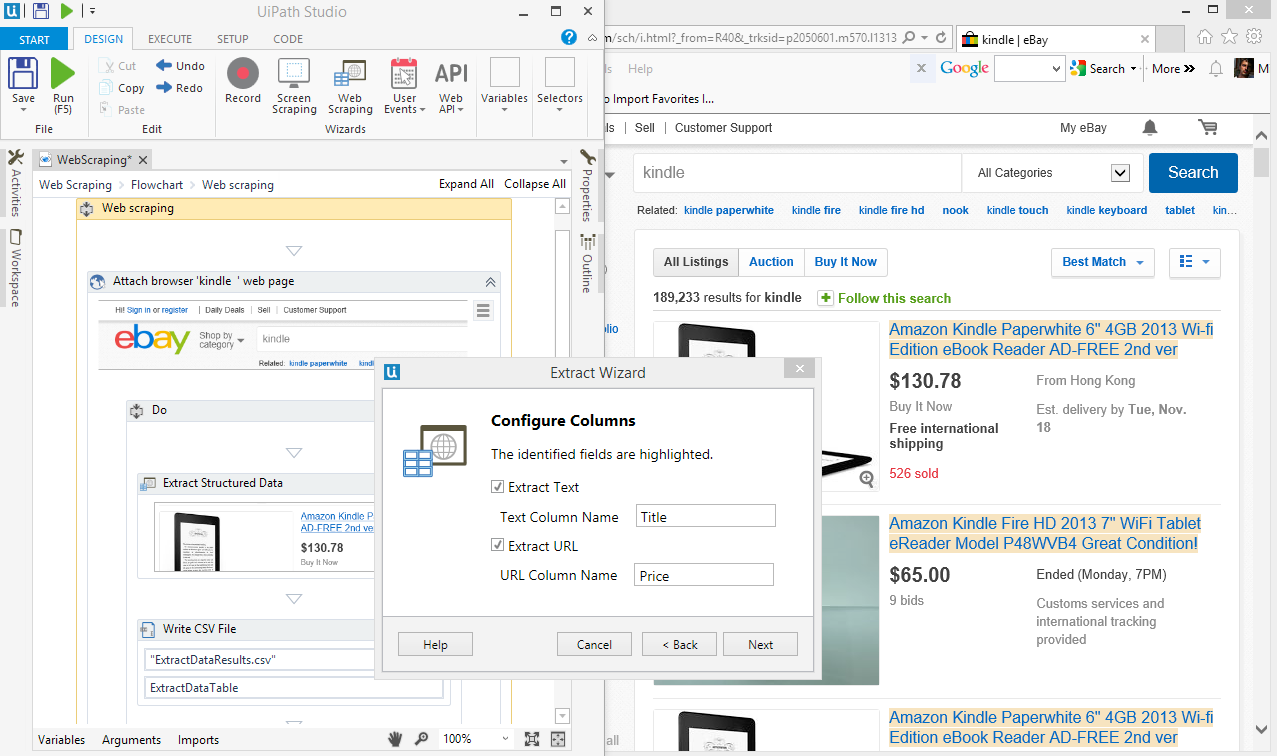This screenshot has height=756, width=1277.
Task: Start the Record wizard
Action: (x=242, y=81)
